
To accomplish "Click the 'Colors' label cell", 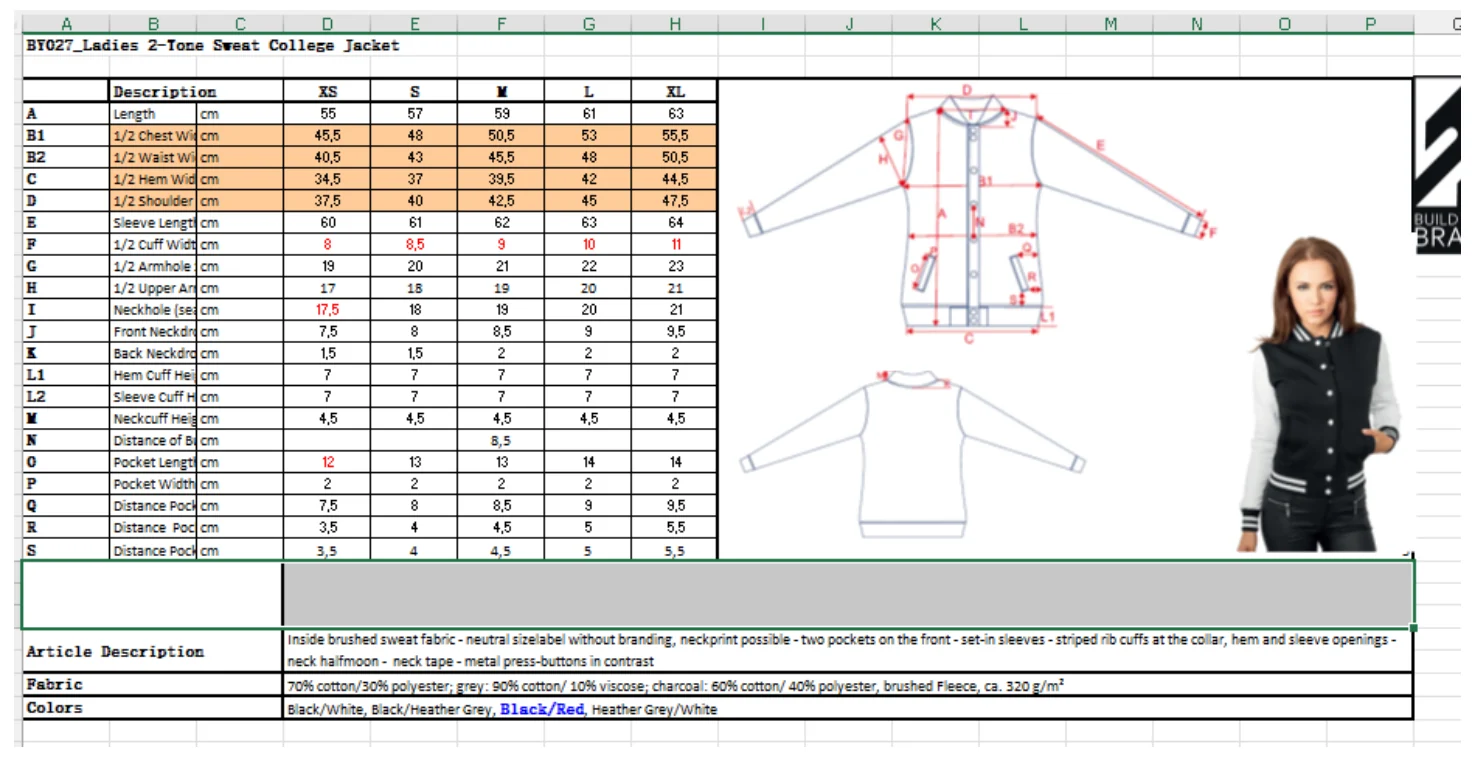I will pos(153,708).
